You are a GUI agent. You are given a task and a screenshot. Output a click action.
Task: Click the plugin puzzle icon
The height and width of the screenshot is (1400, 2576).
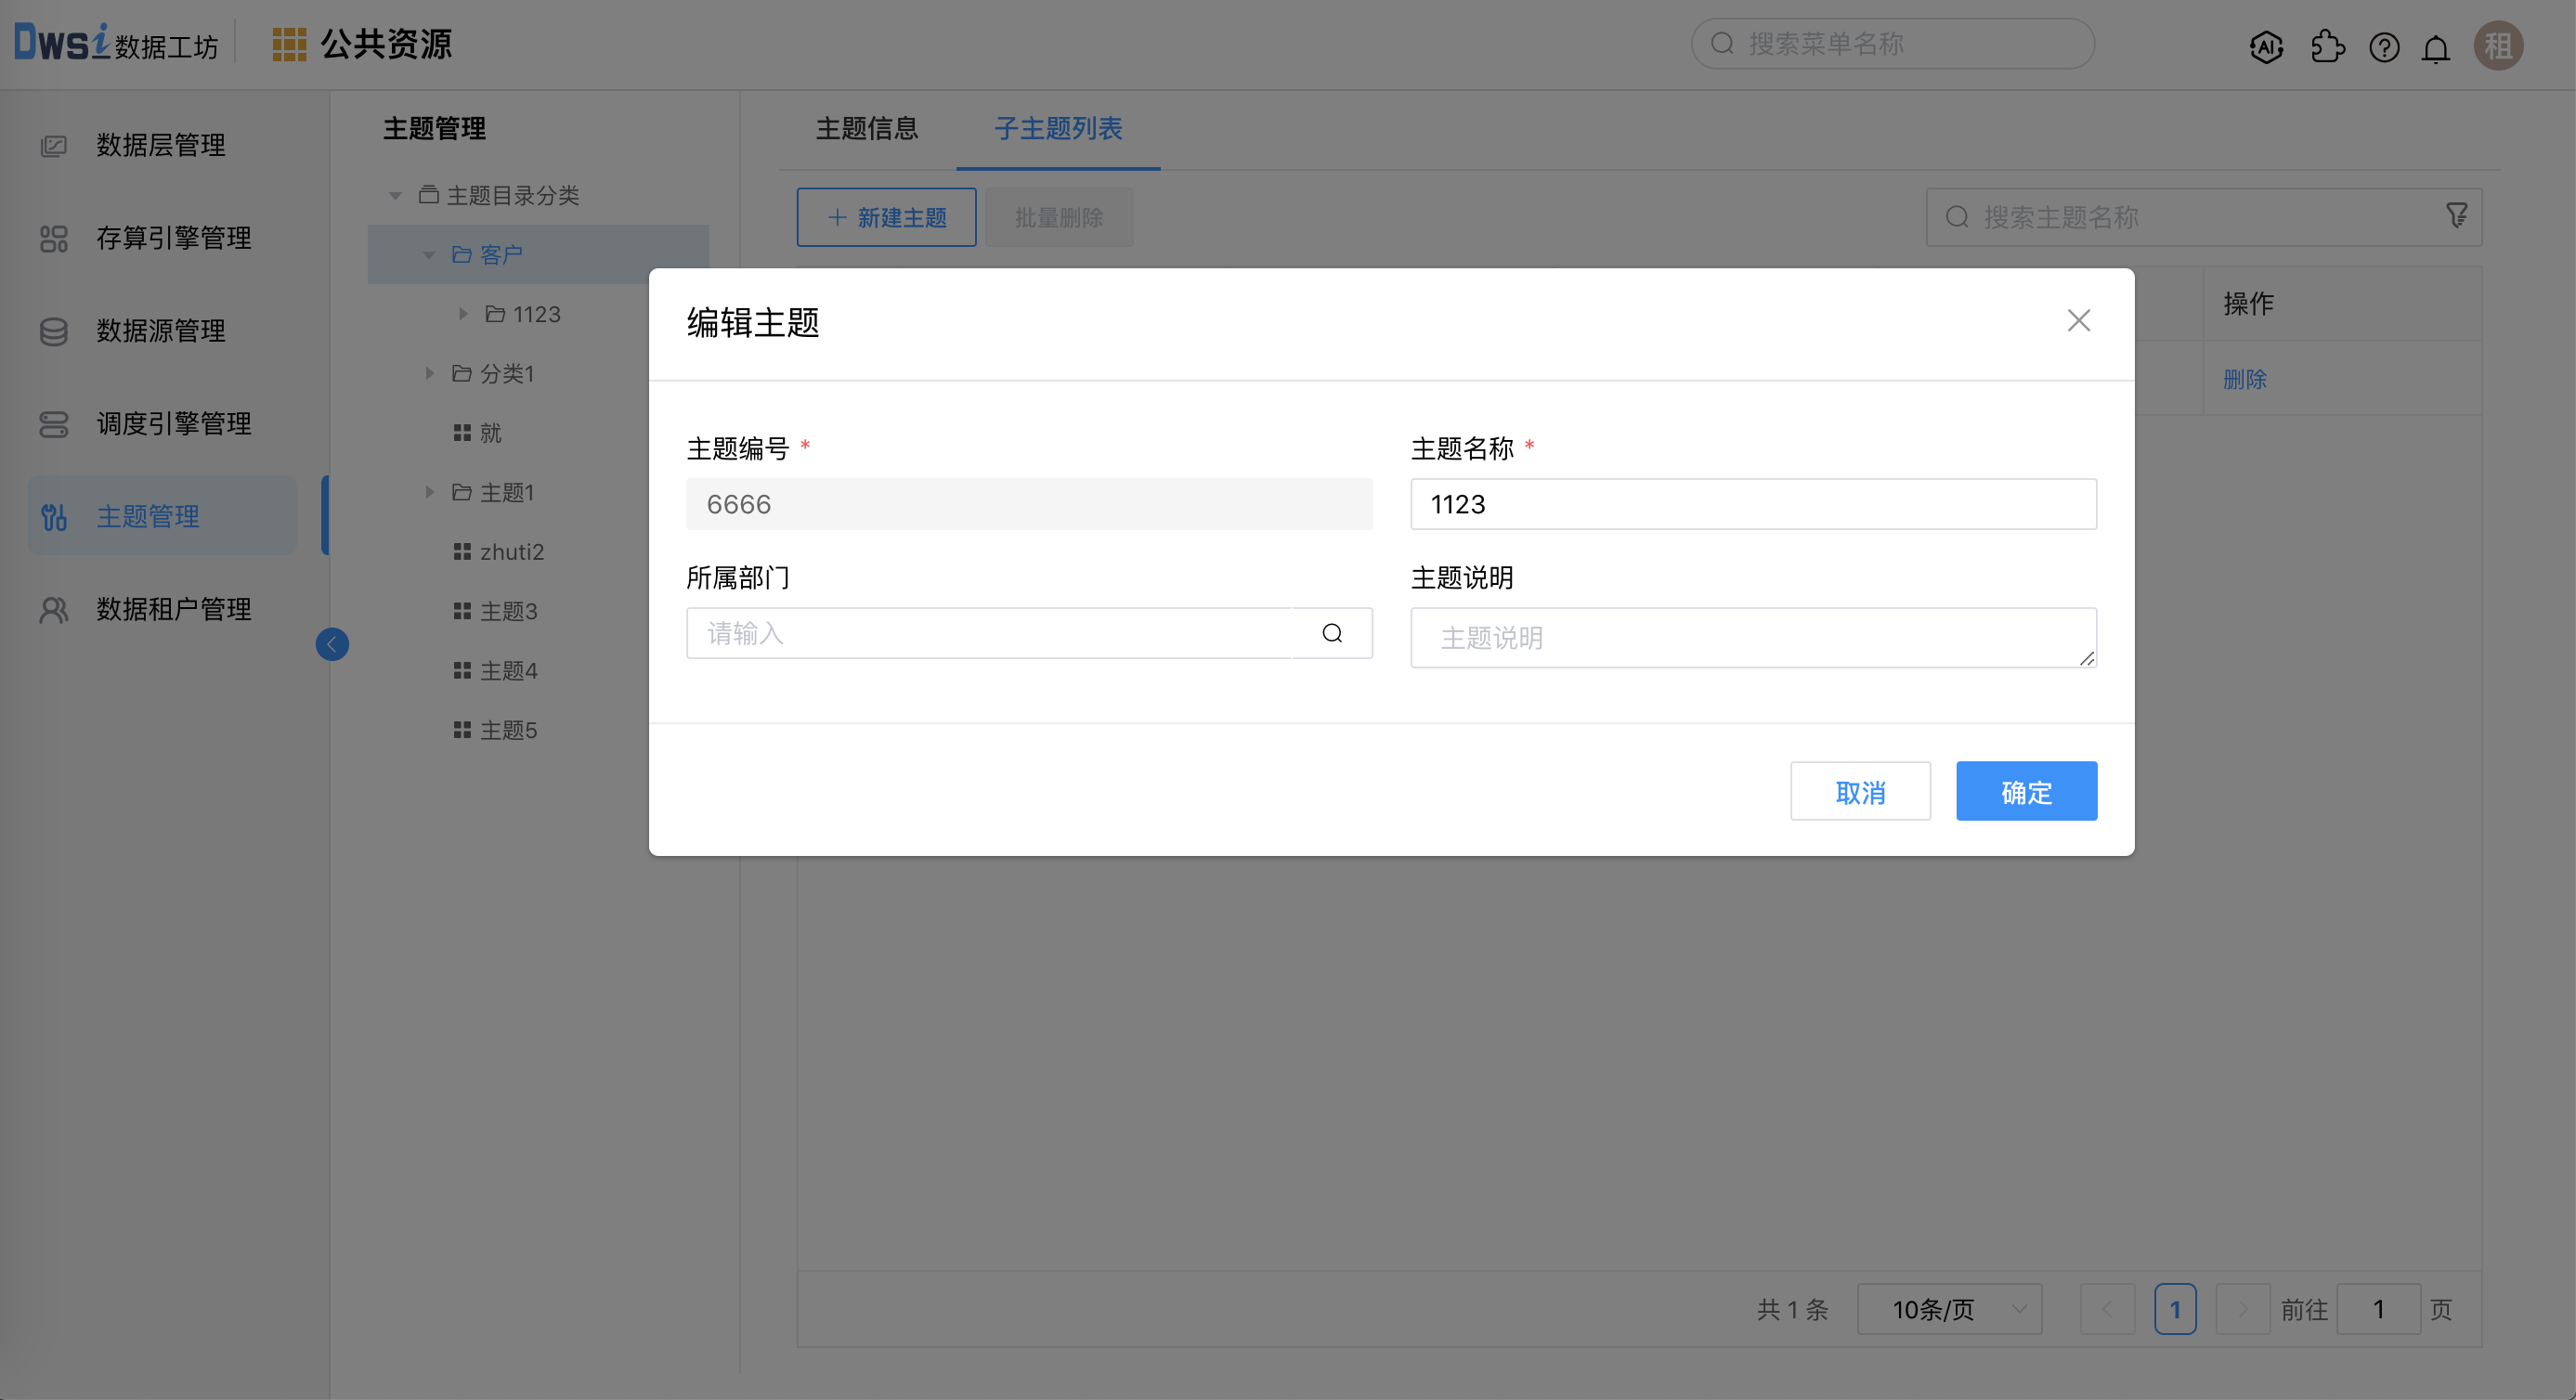point(2327,46)
